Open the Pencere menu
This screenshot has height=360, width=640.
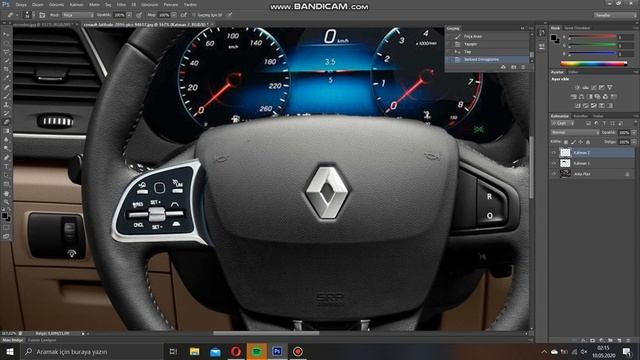(x=171, y=5)
